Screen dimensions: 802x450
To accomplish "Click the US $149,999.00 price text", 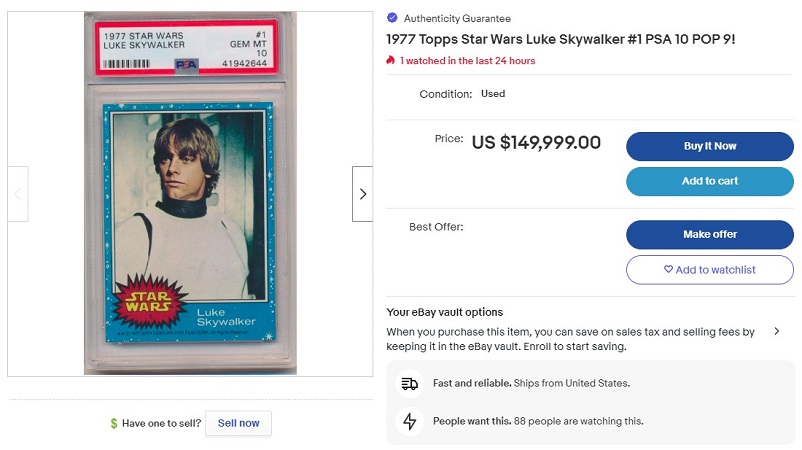I will [536, 143].
